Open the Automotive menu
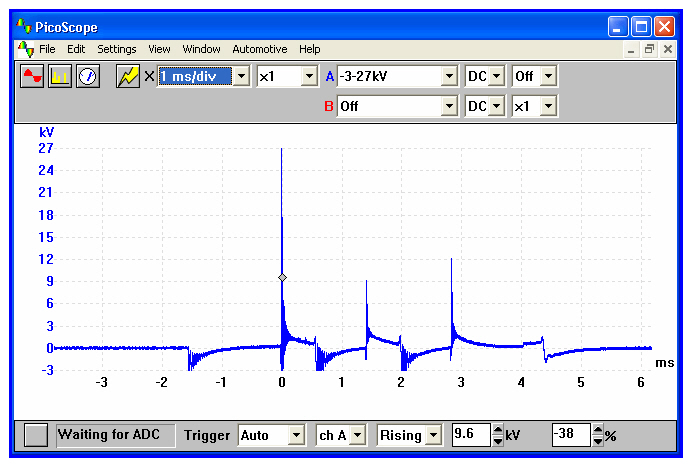The height and width of the screenshot is (468, 692). [259, 49]
